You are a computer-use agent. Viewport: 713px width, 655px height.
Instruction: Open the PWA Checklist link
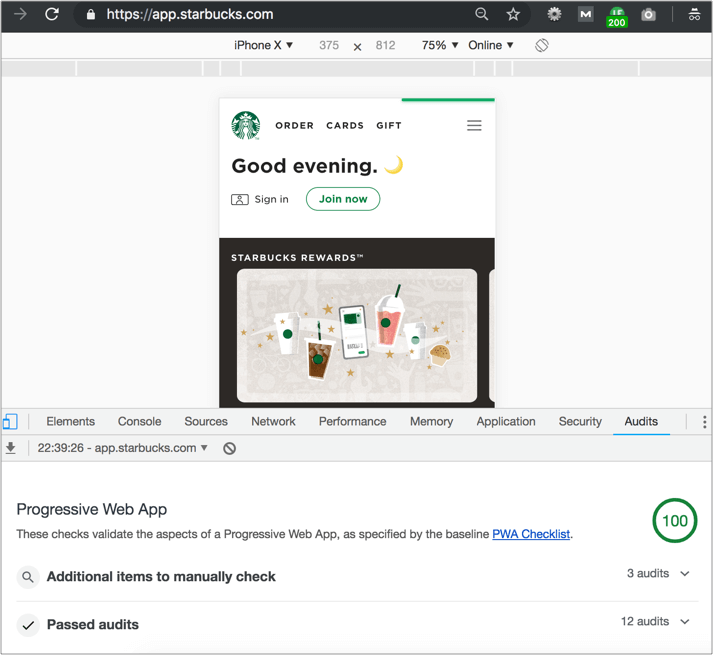tap(531, 534)
